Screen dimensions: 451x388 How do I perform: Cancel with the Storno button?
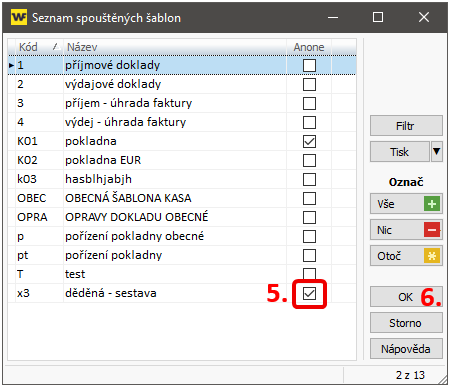point(406,323)
